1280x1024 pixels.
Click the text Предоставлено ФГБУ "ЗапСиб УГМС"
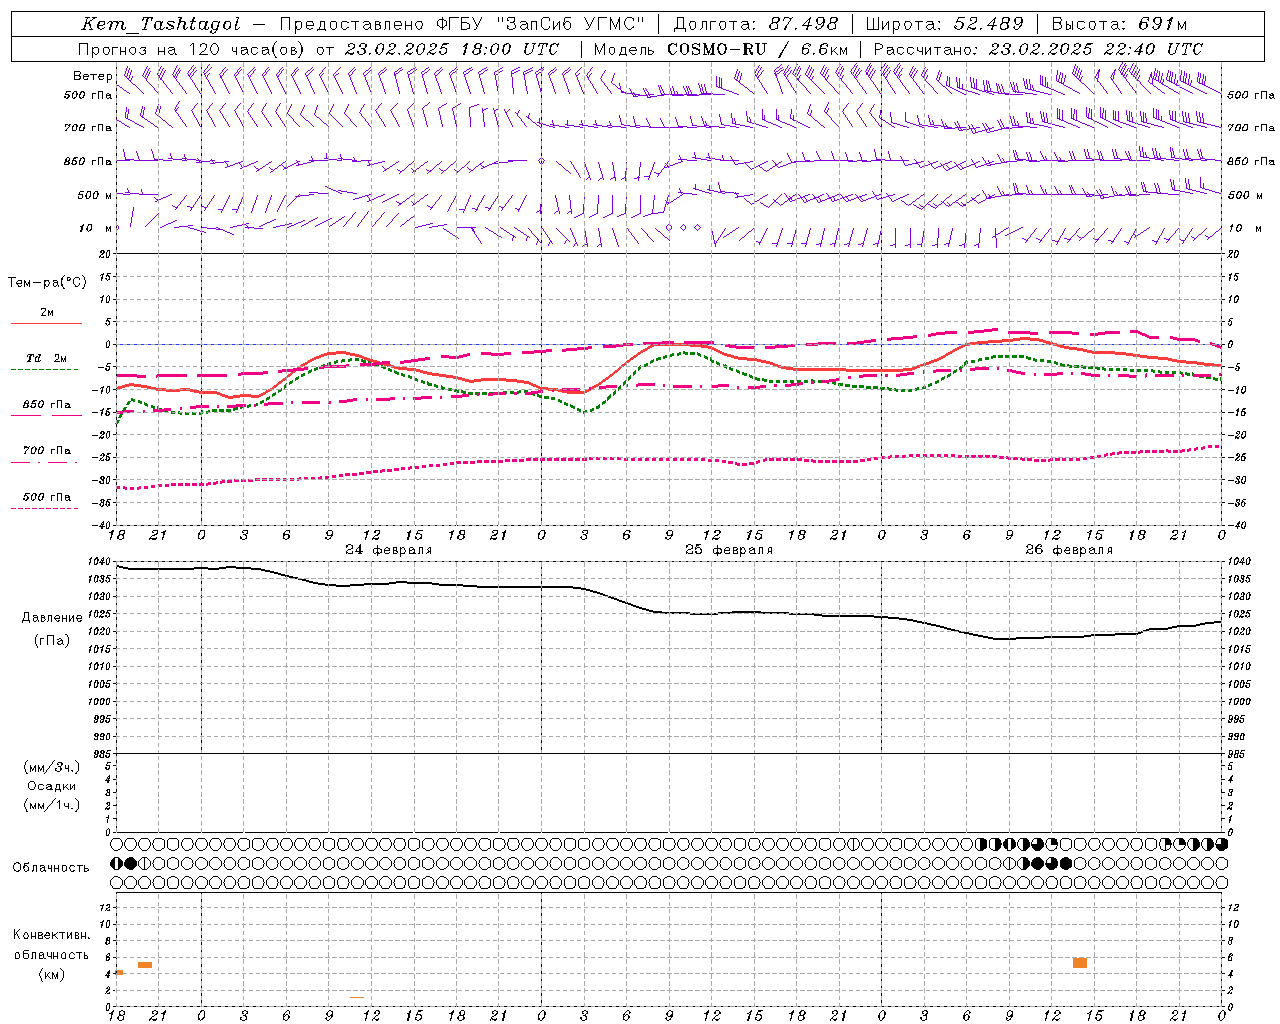[x=462, y=24]
